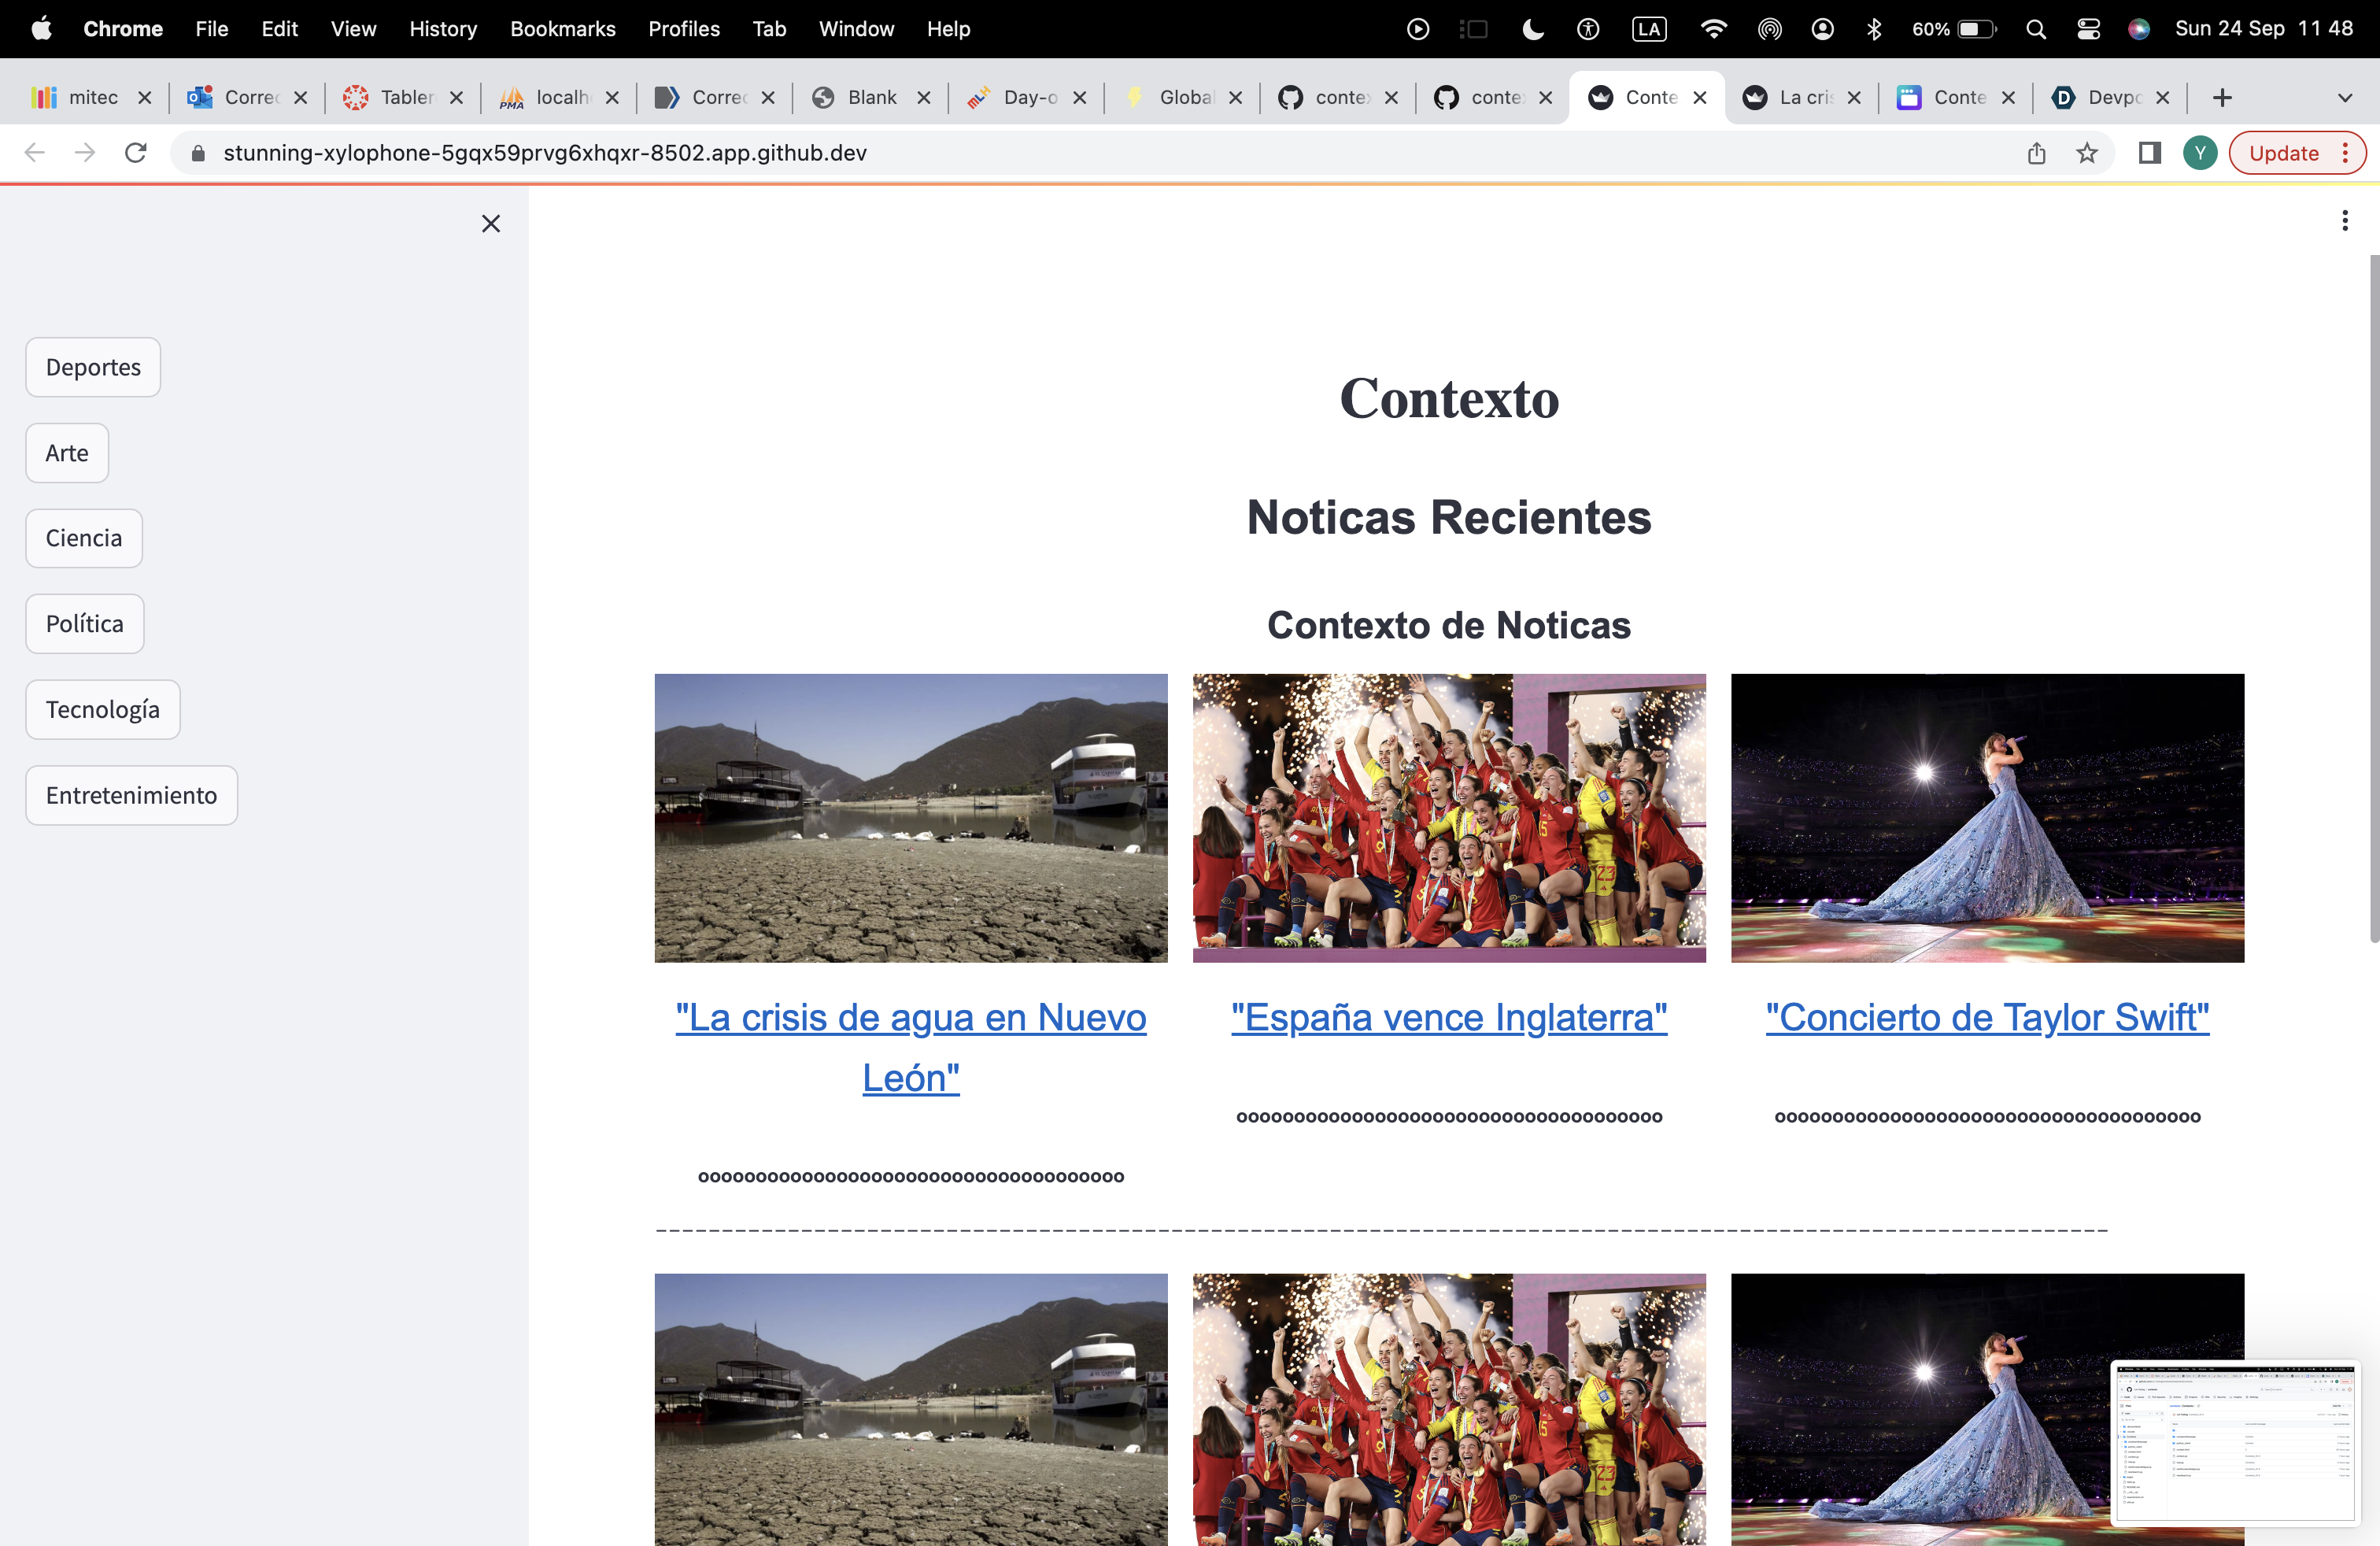Image resolution: width=2380 pixels, height=1546 pixels.
Task: Click the page vertical scrollbar
Action: click(2373, 600)
